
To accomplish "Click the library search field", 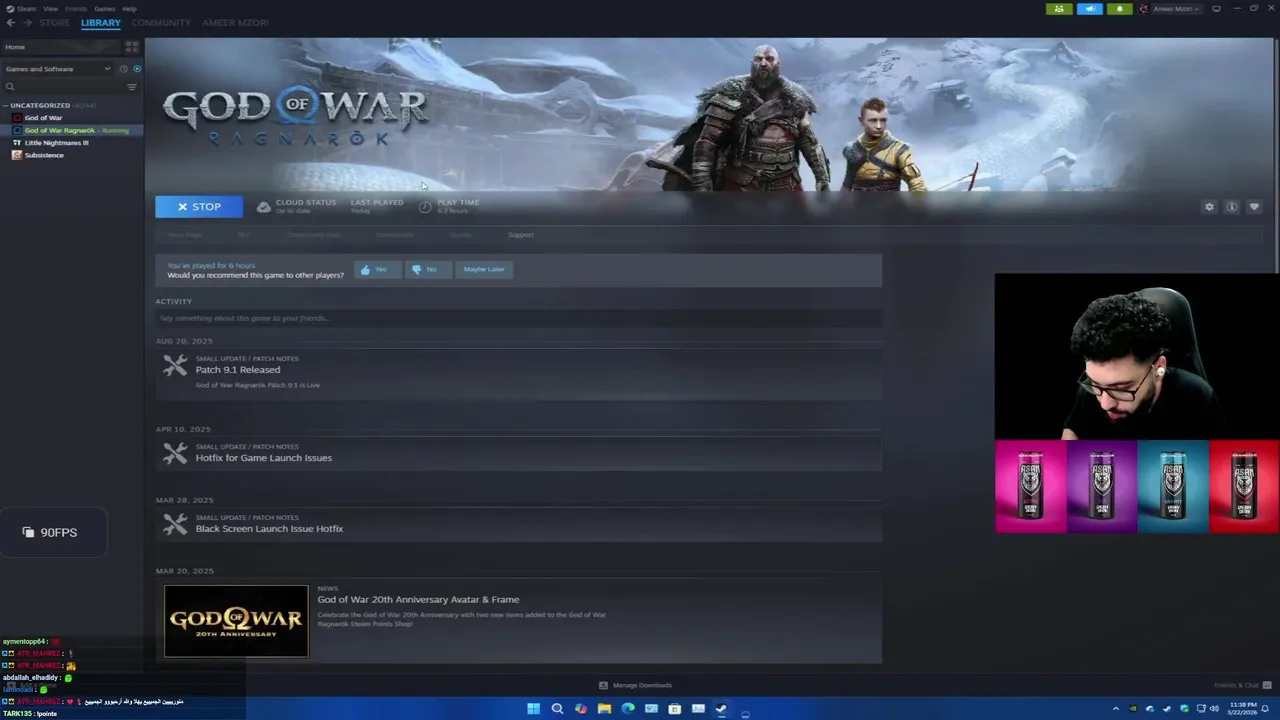I will (63, 87).
